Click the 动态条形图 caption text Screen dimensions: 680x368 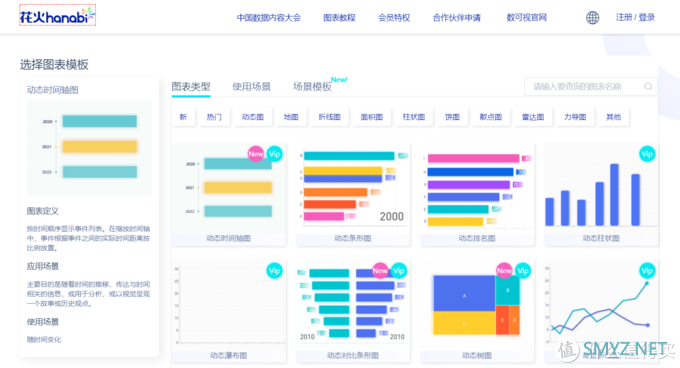(353, 238)
